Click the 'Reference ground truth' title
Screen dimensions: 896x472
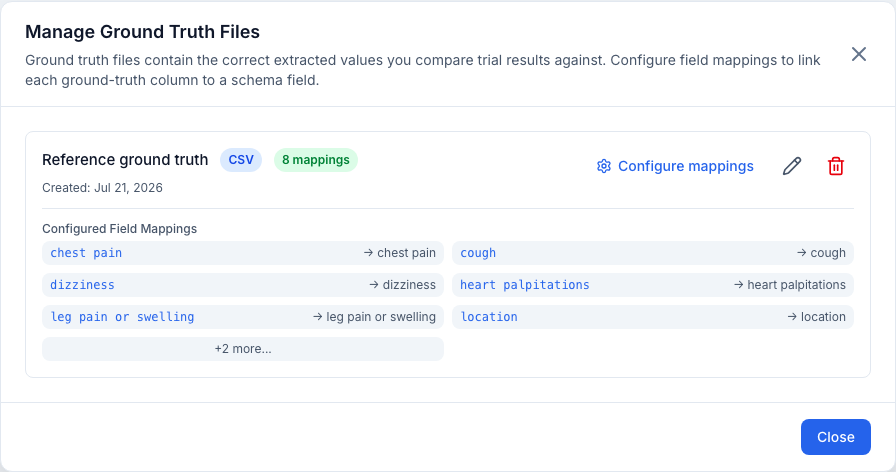click(x=125, y=160)
